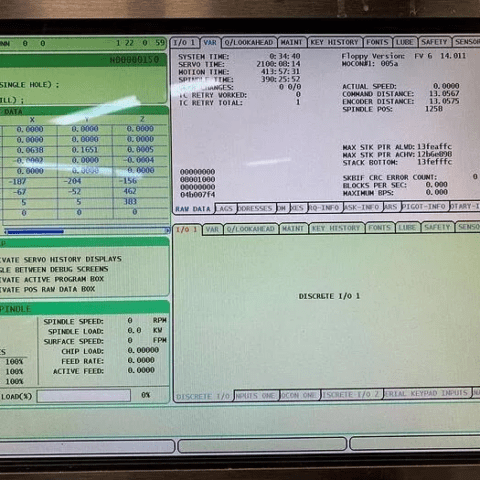The image size is (480, 480).
Task: Open the PIGOT-INFO sub-tab
Action: point(424,206)
